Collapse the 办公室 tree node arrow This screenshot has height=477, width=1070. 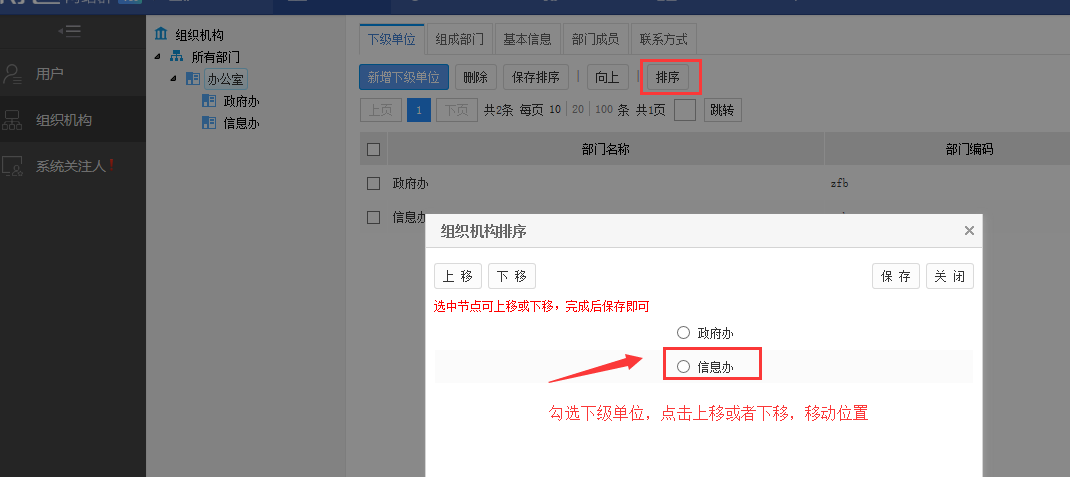point(174,79)
